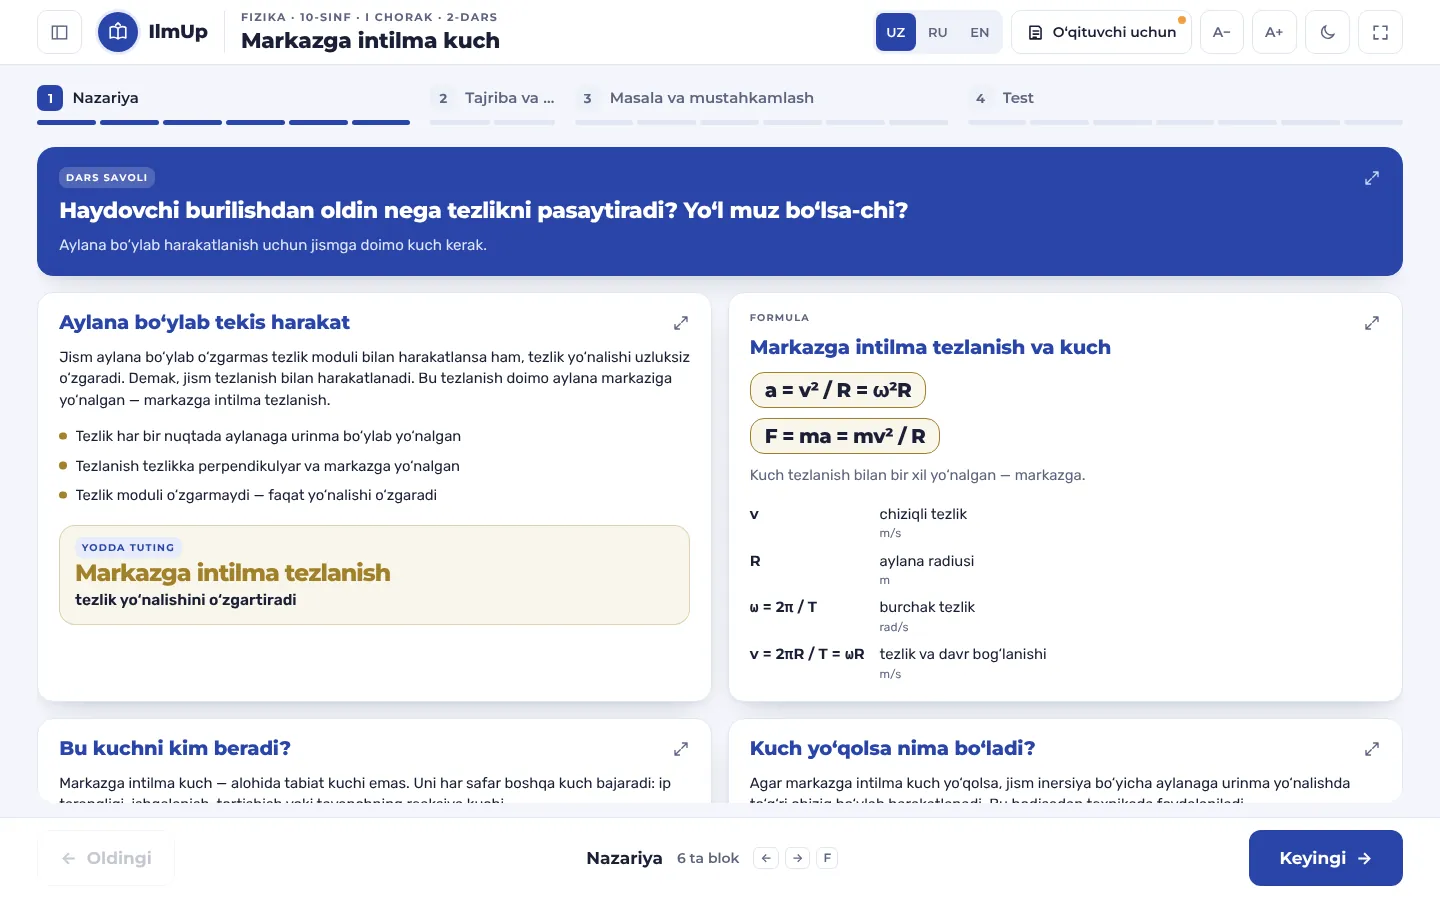
Task: Click the left arrow key hint
Action: [x=766, y=858]
